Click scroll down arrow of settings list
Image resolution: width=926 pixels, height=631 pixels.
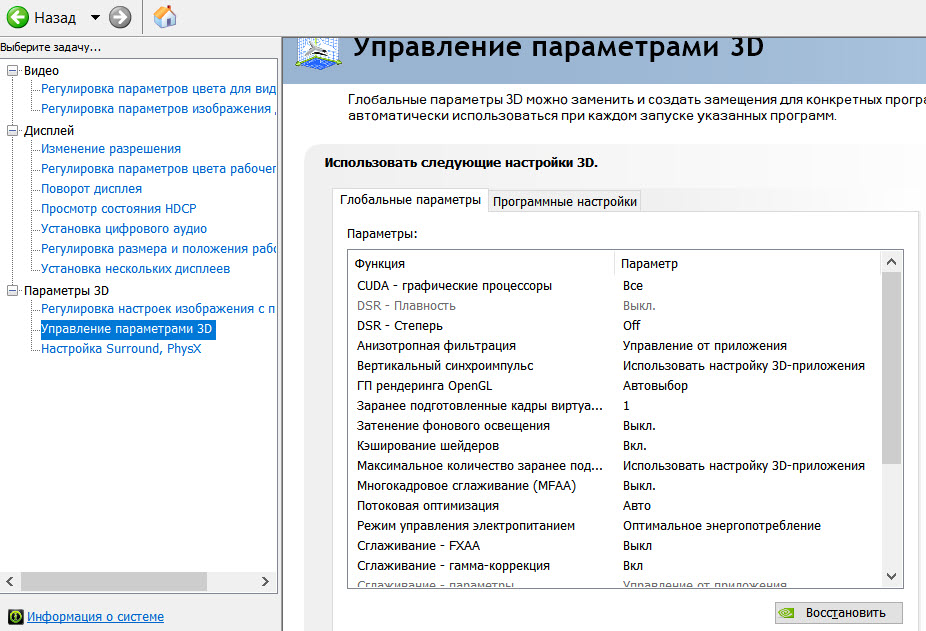pyautogui.click(x=892, y=576)
